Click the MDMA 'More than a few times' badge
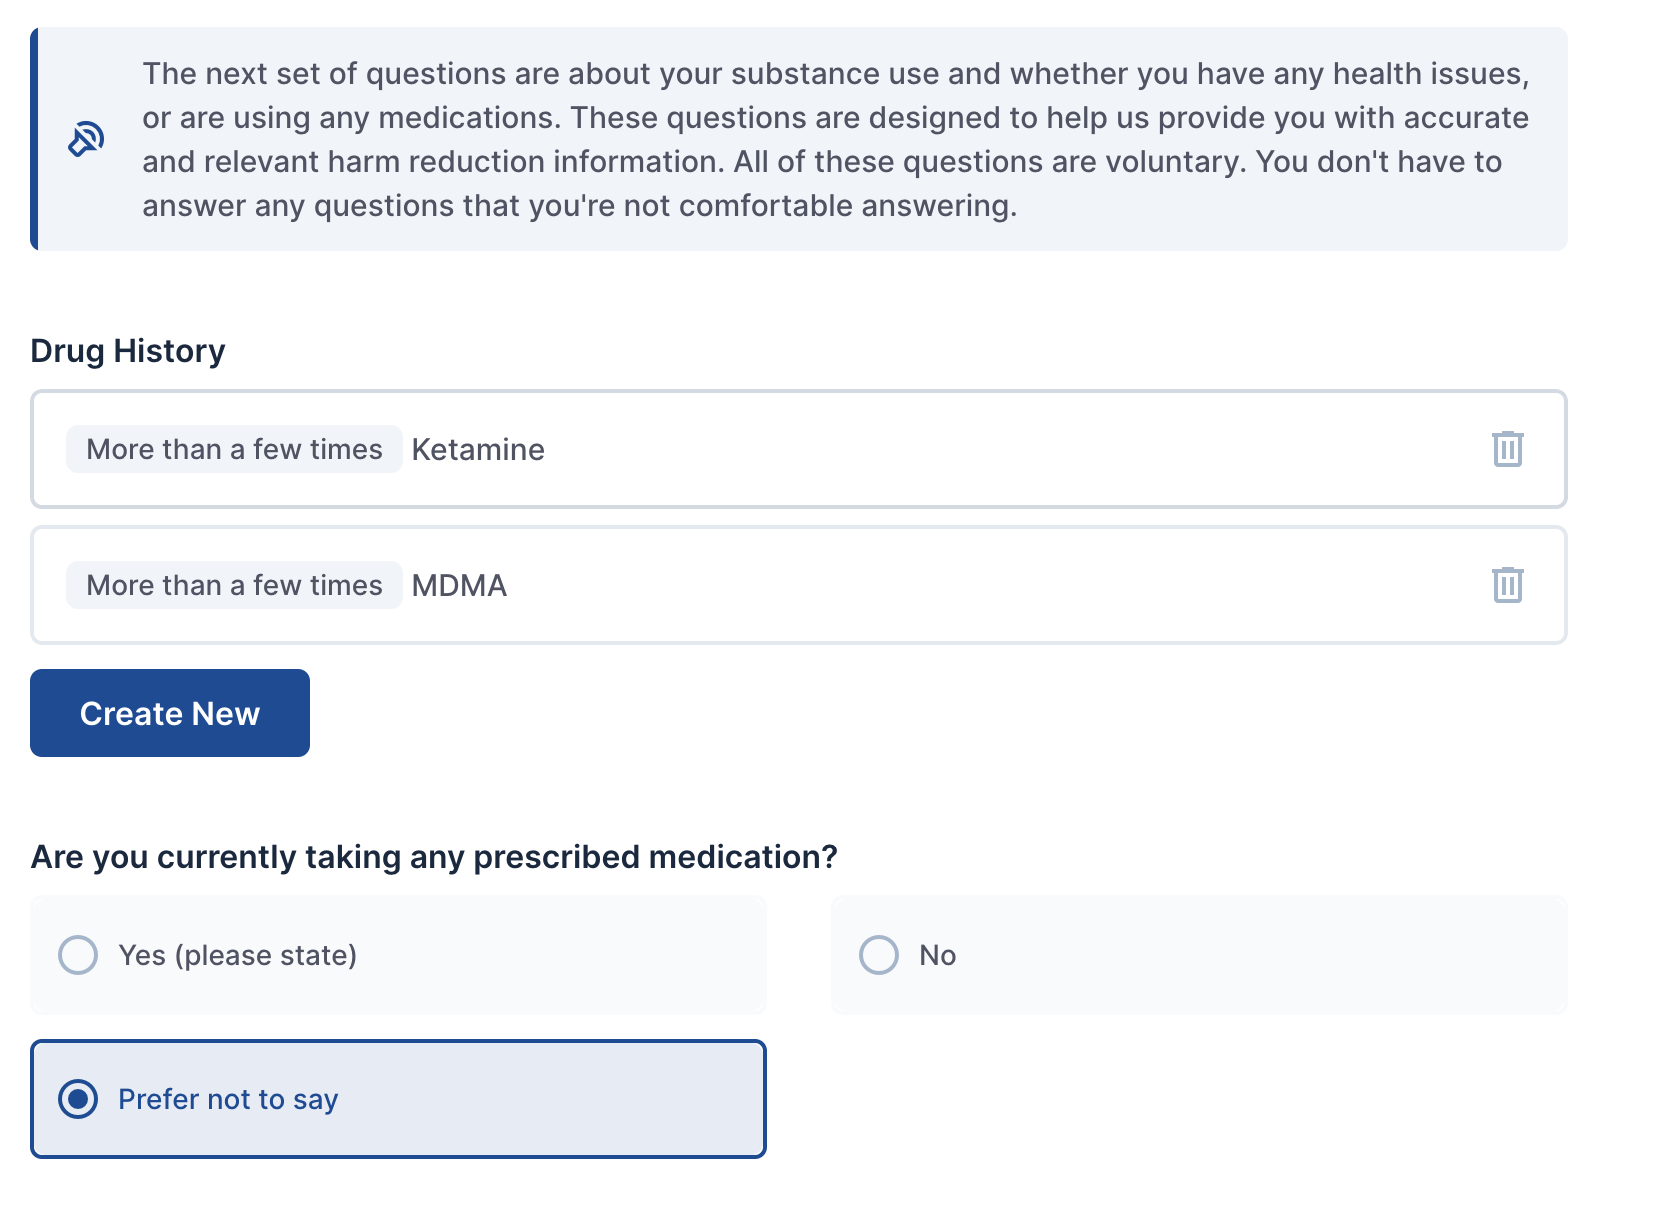This screenshot has height=1216, width=1676. point(234,585)
